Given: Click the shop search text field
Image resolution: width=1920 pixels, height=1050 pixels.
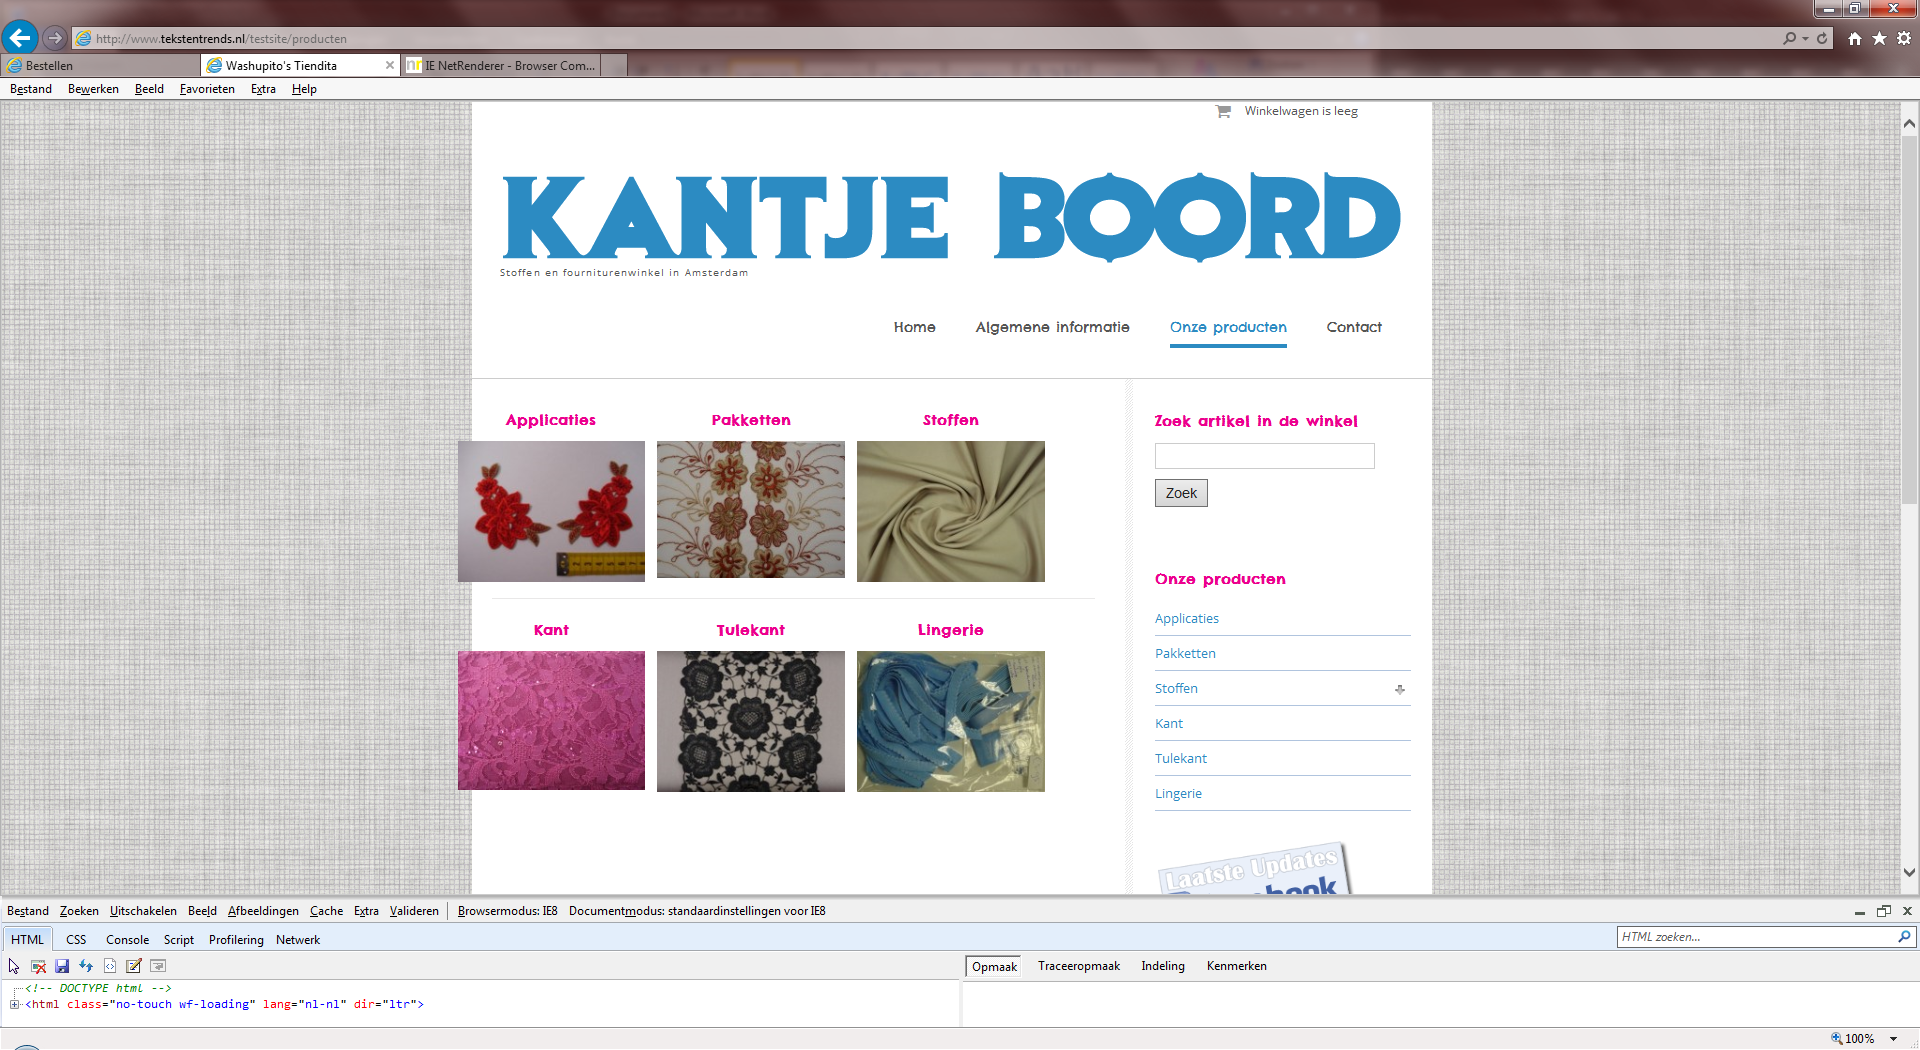Looking at the screenshot, I should 1264,456.
